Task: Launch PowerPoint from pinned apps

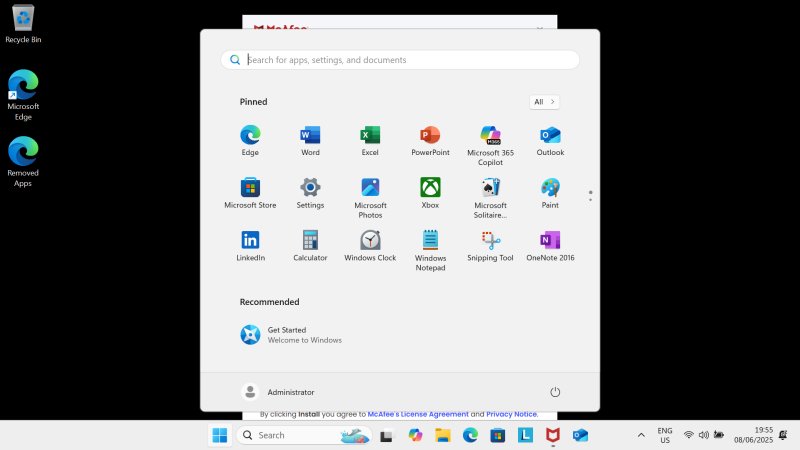Action: tap(430, 141)
